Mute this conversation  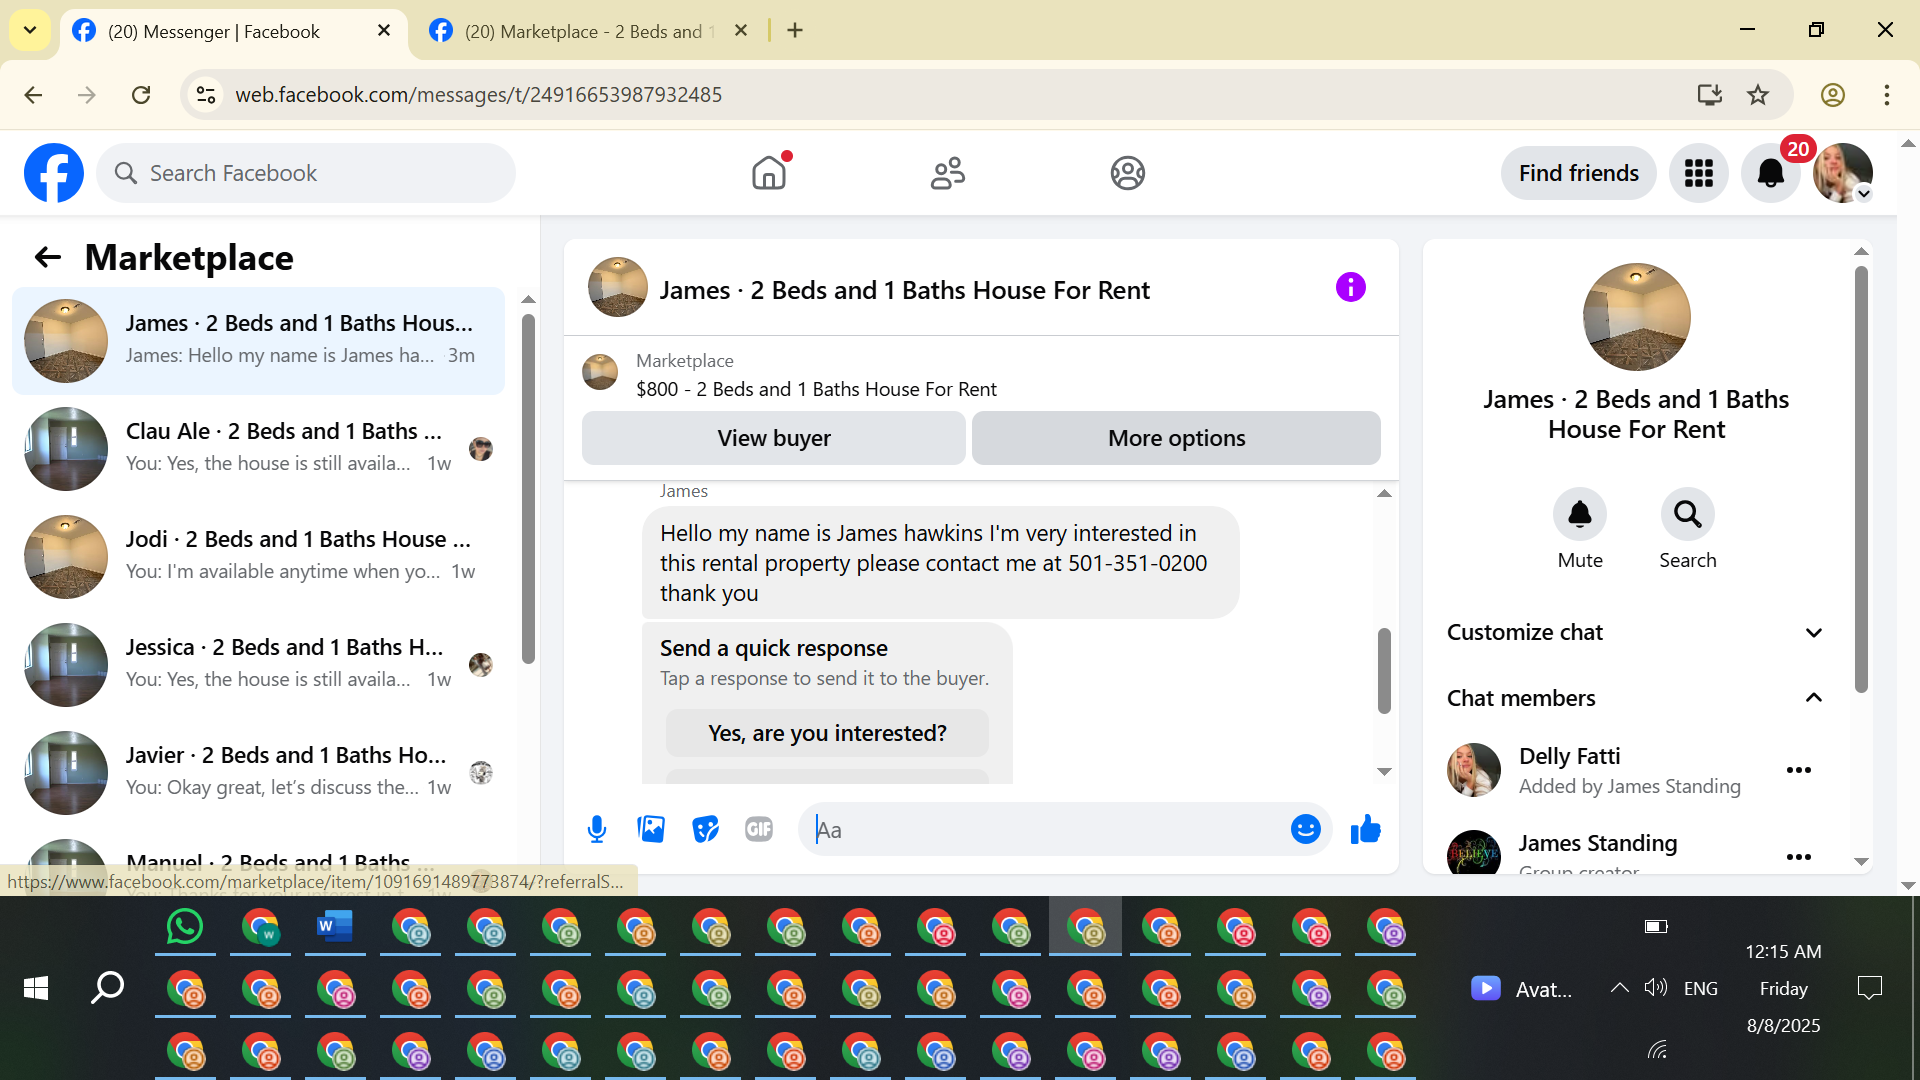[x=1579, y=515]
